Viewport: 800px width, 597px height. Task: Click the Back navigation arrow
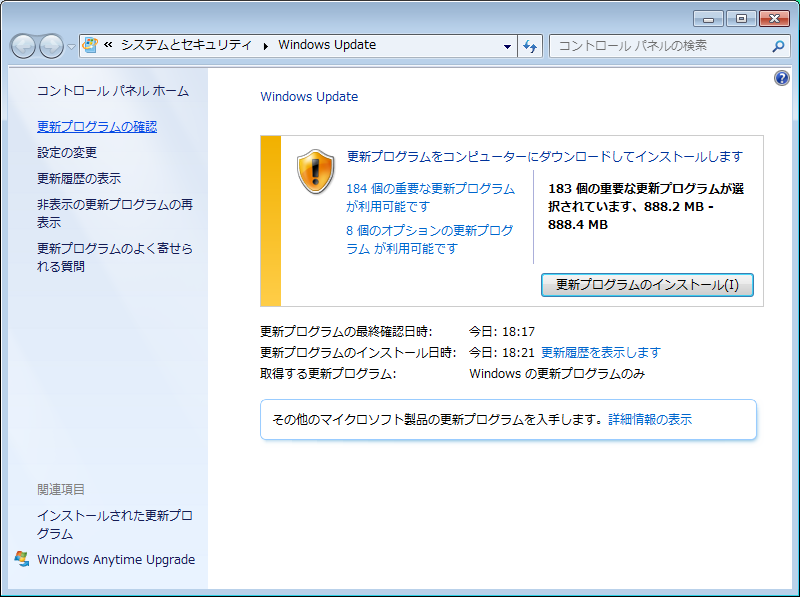pos(23,46)
